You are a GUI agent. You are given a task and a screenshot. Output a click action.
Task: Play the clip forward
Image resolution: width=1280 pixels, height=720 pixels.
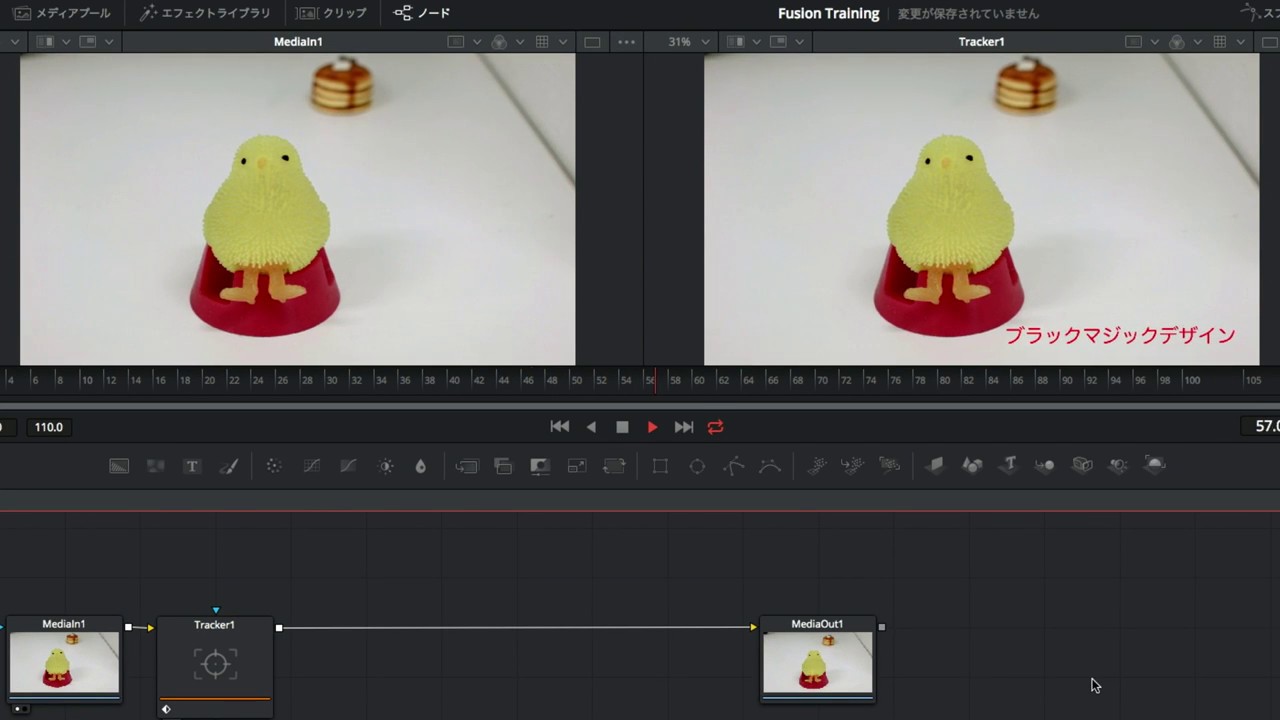pyautogui.click(x=652, y=427)
